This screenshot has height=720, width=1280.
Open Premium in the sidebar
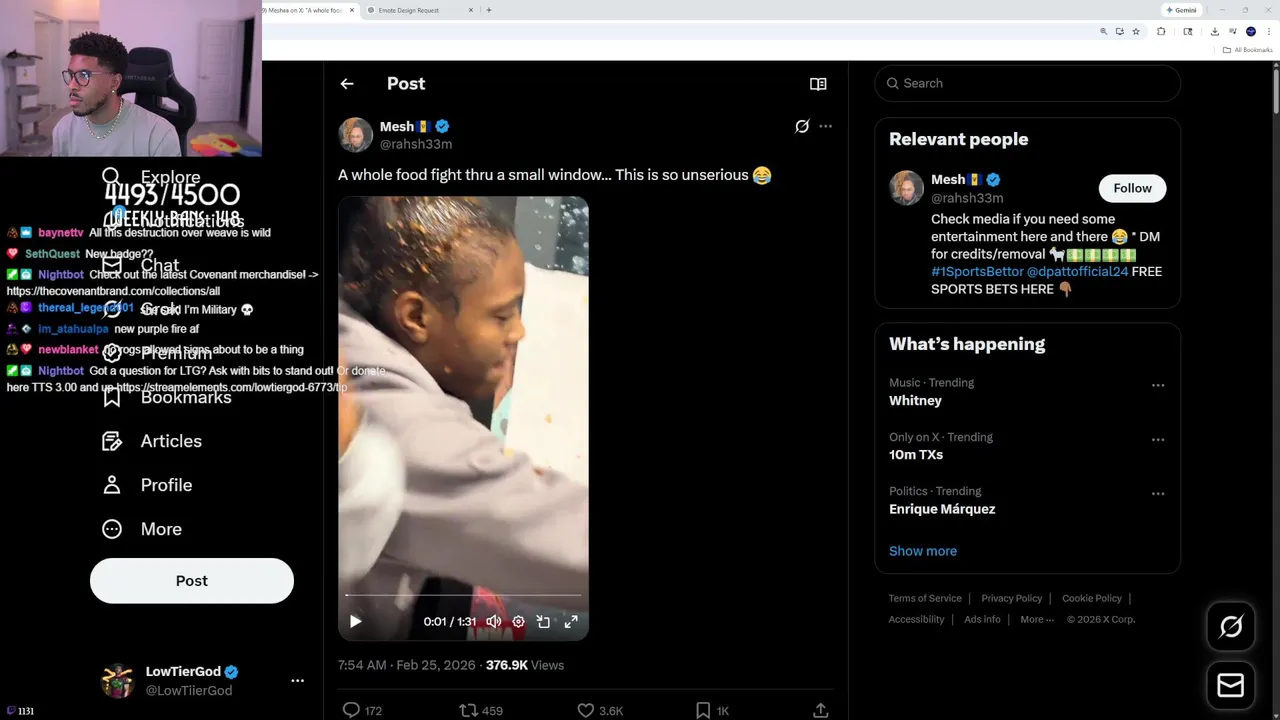coord(157,353)
